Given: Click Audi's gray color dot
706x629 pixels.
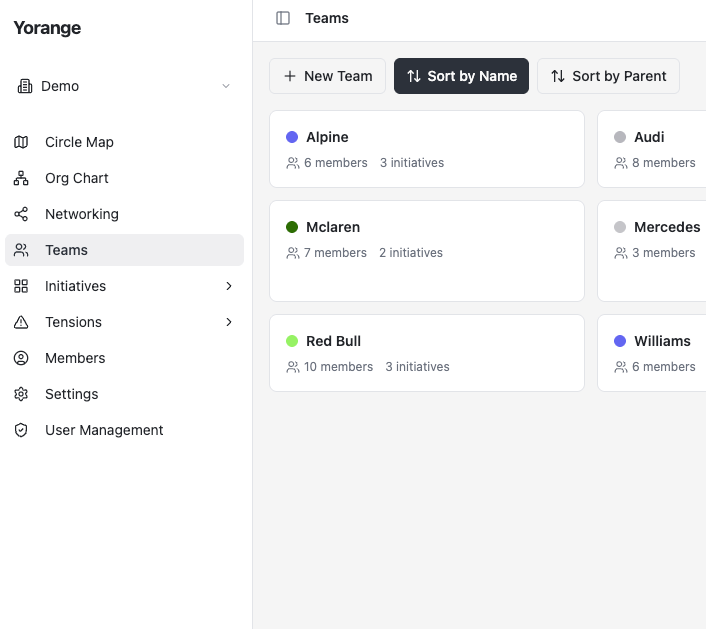Looking at the screenshot, I should [620, 137].
